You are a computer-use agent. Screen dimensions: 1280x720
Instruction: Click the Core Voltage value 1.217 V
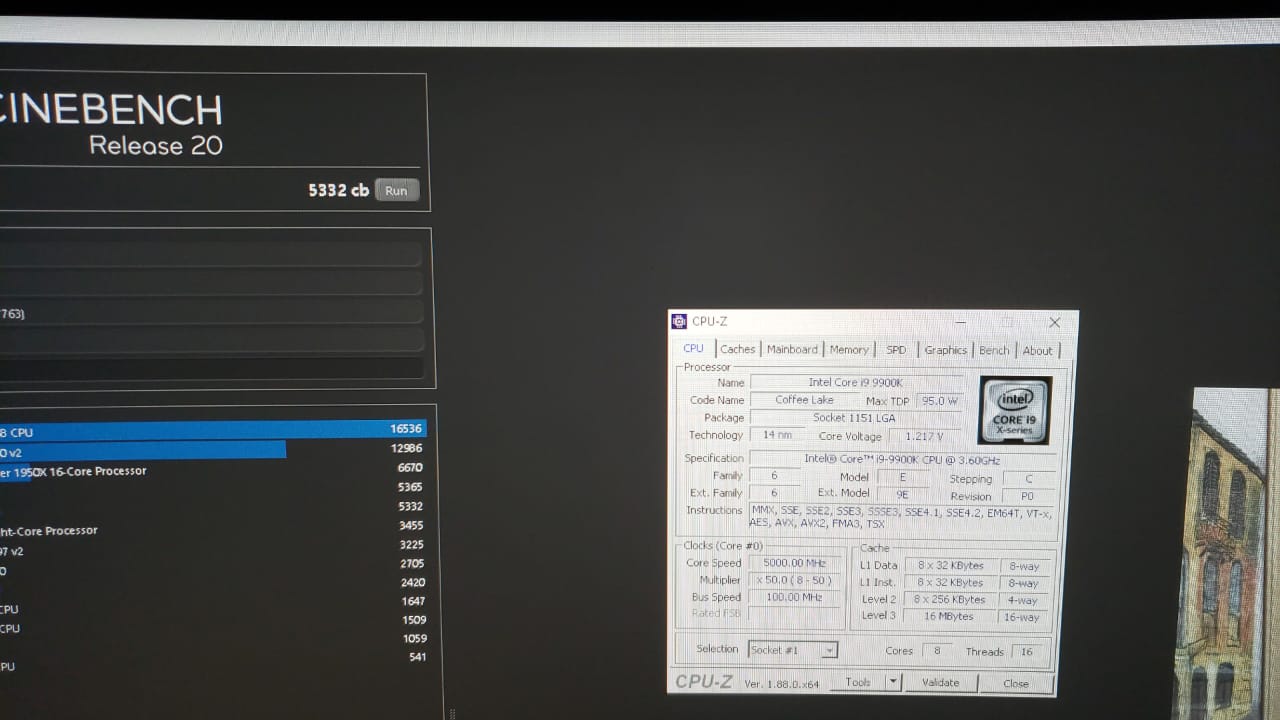click(925, 436)
